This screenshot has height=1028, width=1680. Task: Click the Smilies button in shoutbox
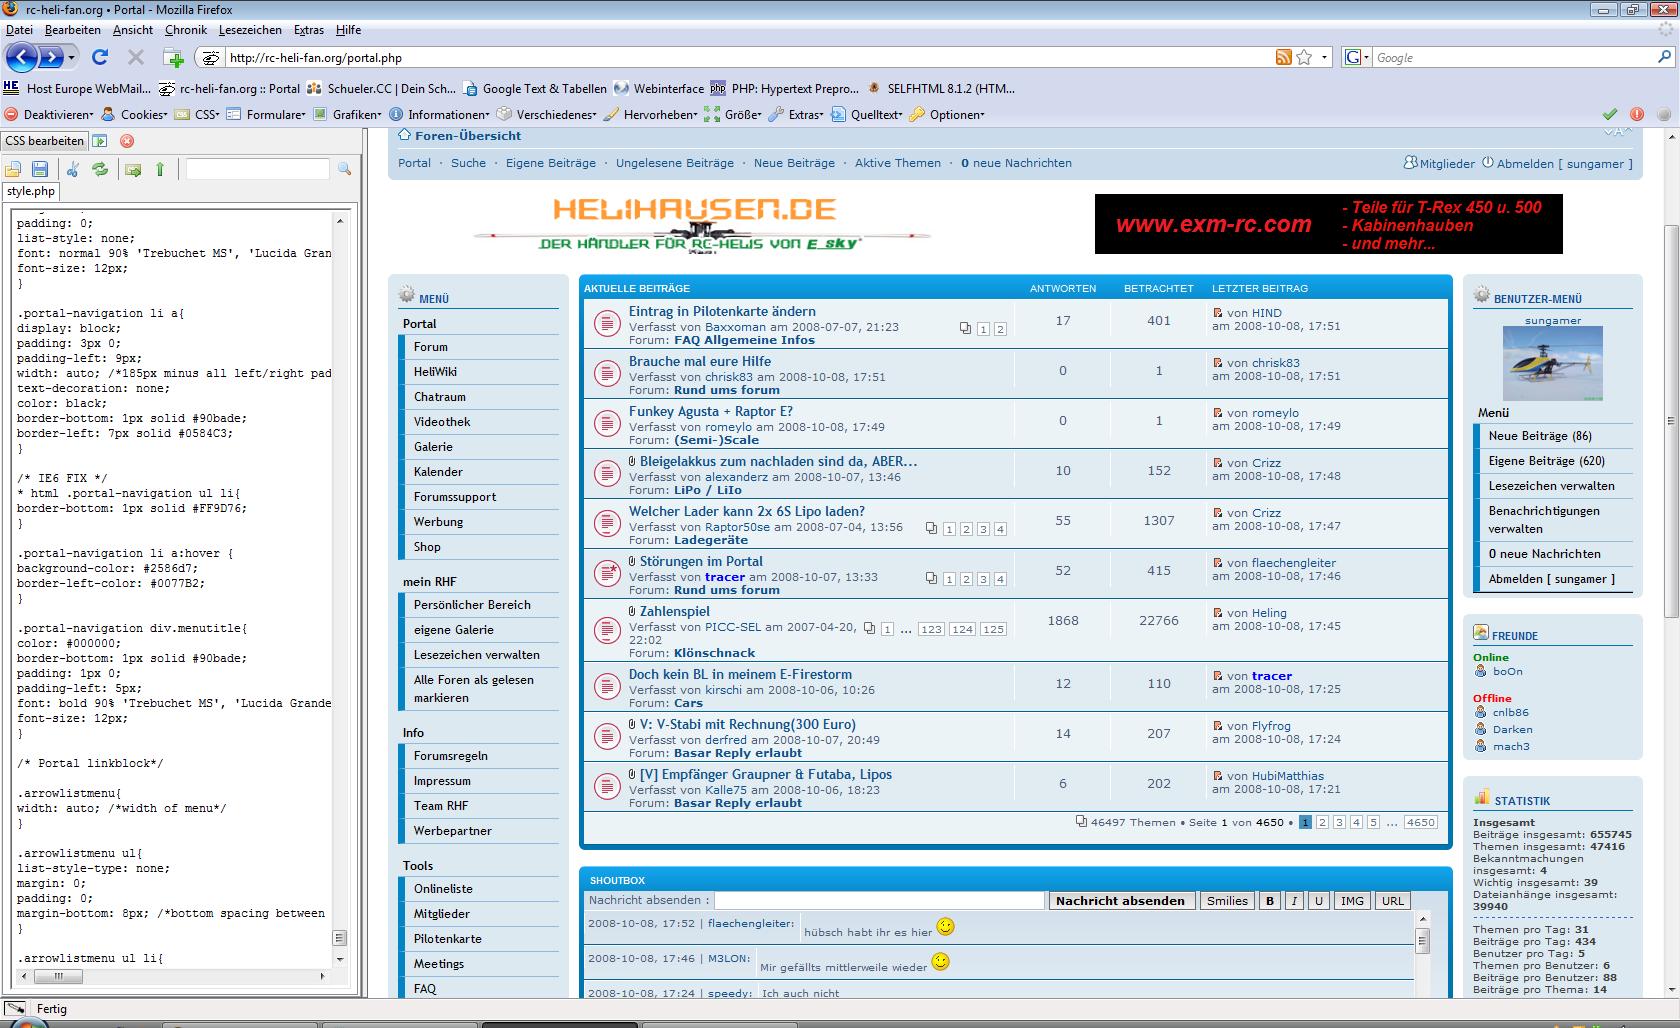click(x=1227, y=900)
